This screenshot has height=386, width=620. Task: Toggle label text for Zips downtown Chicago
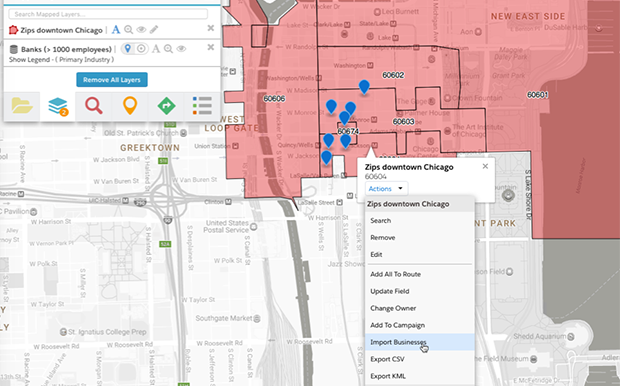pos(115,30)
